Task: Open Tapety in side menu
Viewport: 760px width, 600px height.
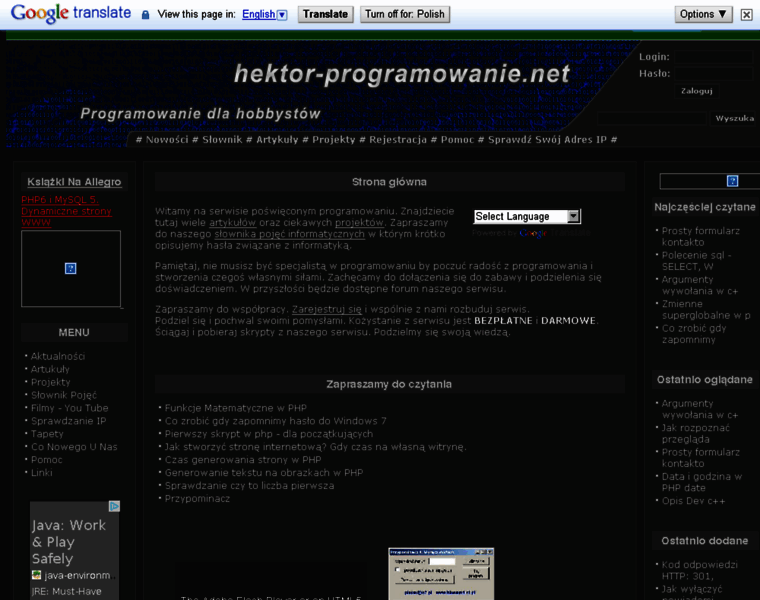Action: click(x=47, y=434)
